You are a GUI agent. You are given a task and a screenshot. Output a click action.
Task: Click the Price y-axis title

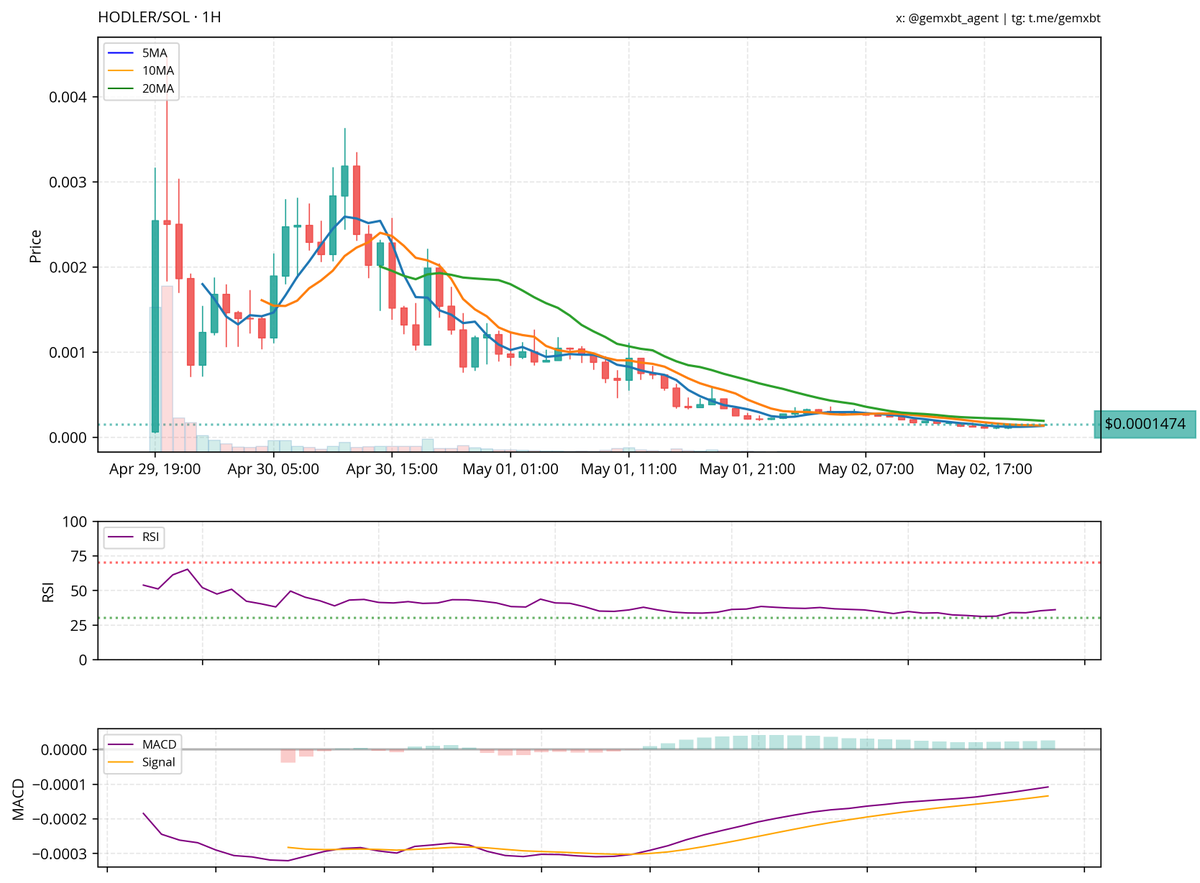click(x=35, y=246)
